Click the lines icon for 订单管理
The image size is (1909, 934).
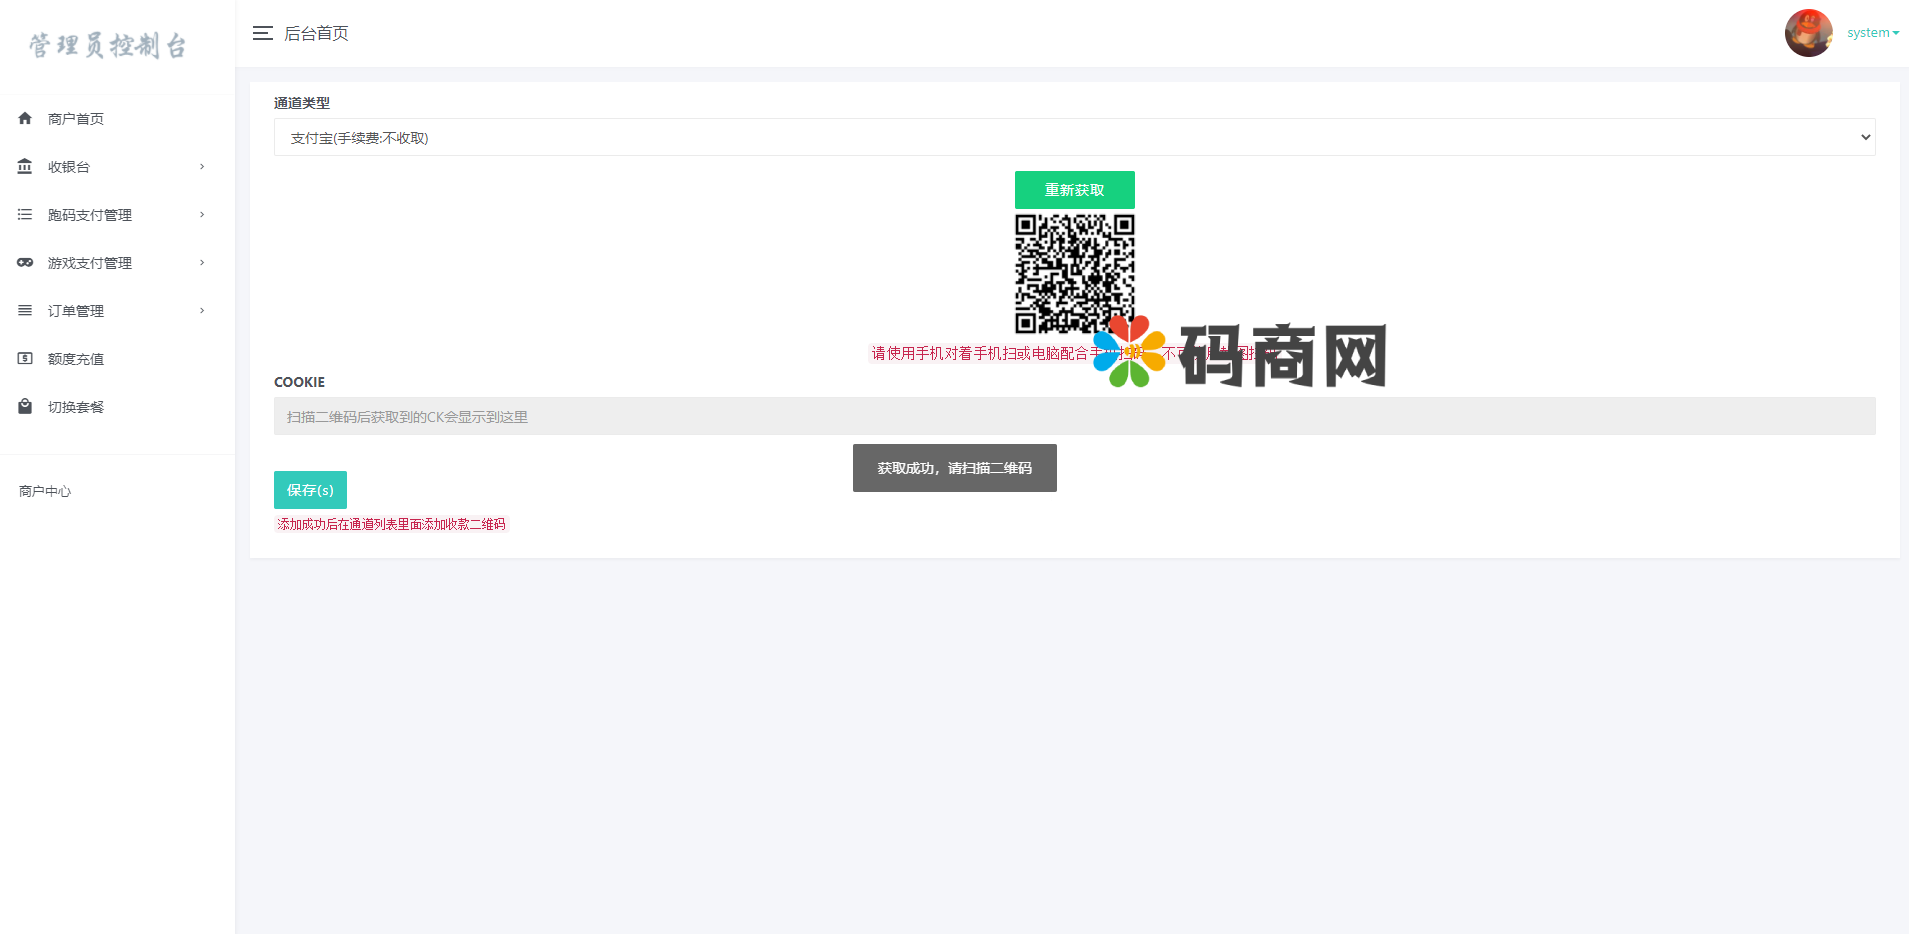(x=25, y=310)
